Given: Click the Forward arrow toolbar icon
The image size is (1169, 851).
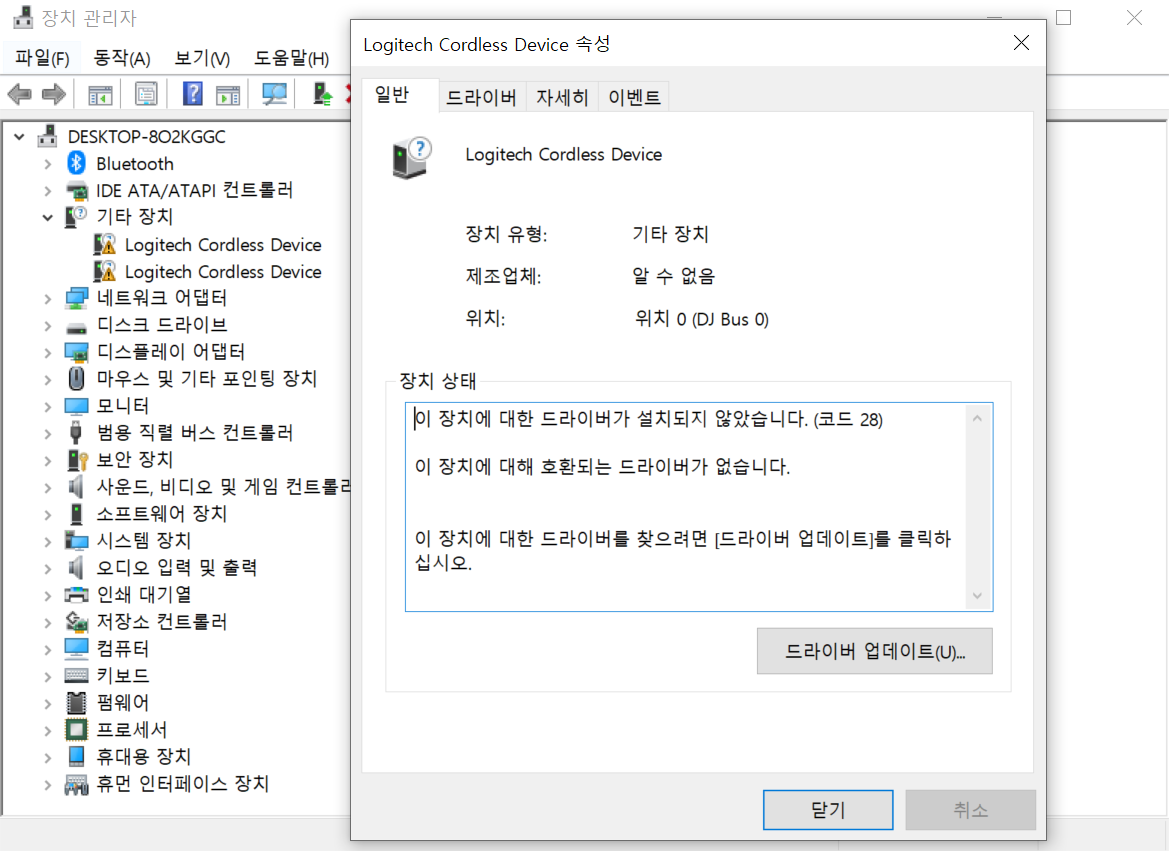Looking at the screenshot, I should pos(54,95).
